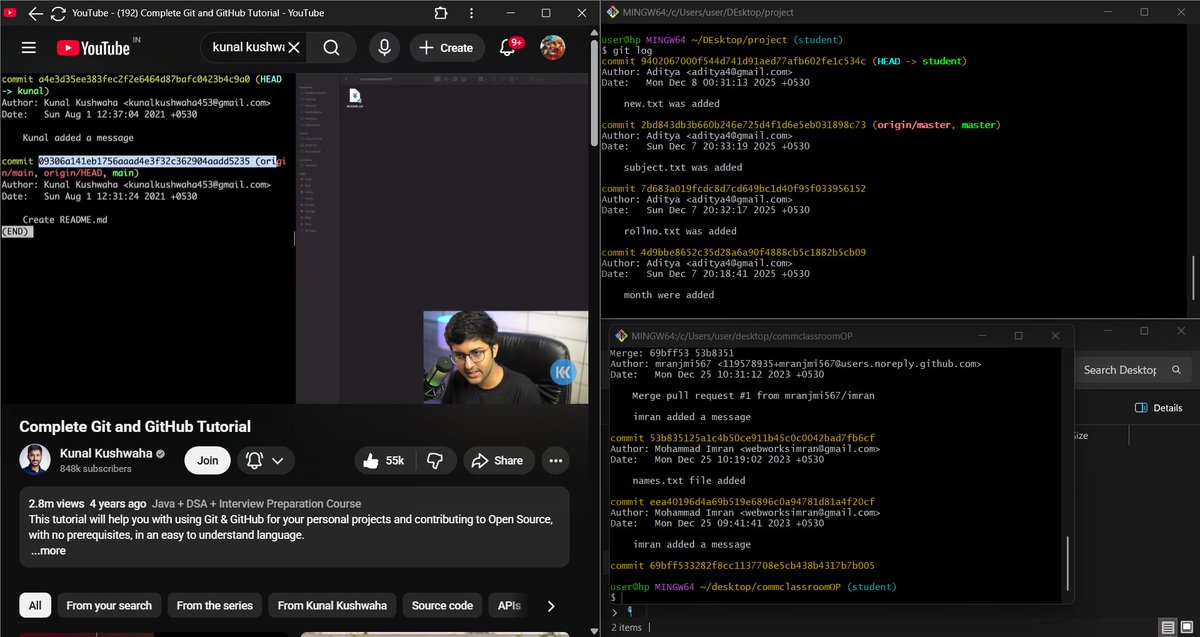Select the All filter chip
The width and height of the screenshot is (1200, 637).
pyautogui.click(x=34, y=605)
